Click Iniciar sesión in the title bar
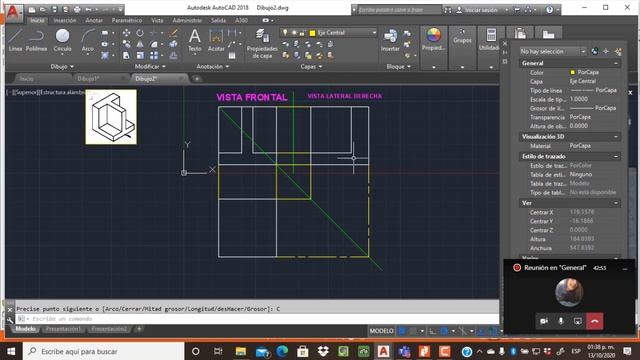 click(482, 10)
